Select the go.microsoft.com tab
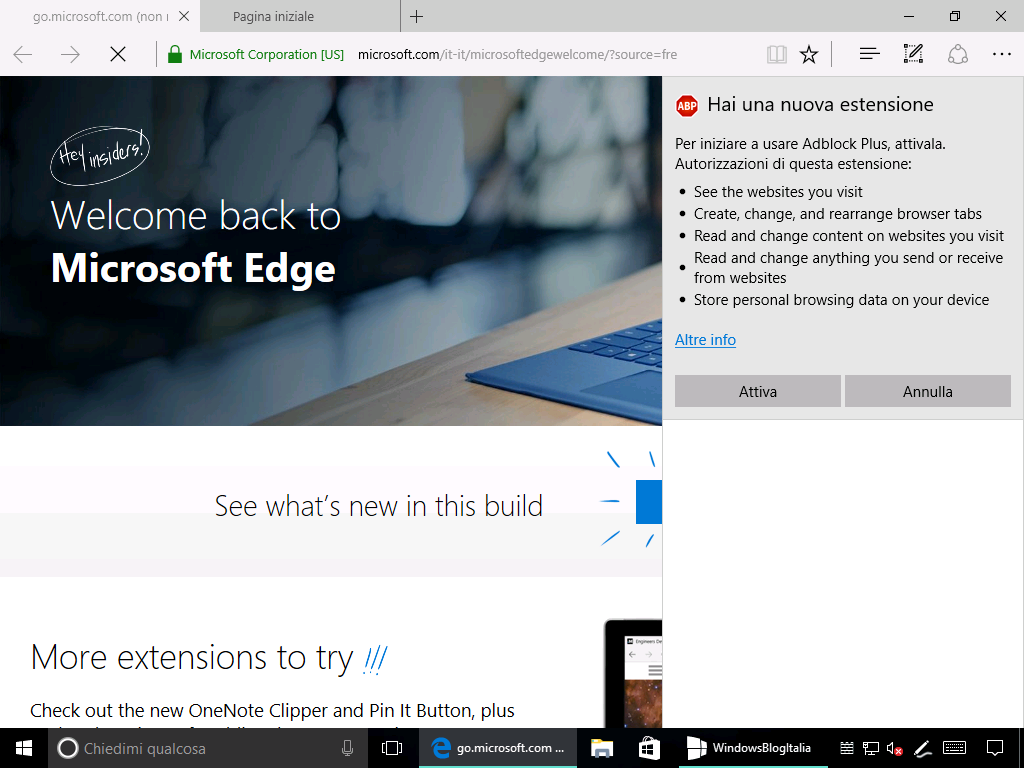The image size is (1024, 768). 99,16
